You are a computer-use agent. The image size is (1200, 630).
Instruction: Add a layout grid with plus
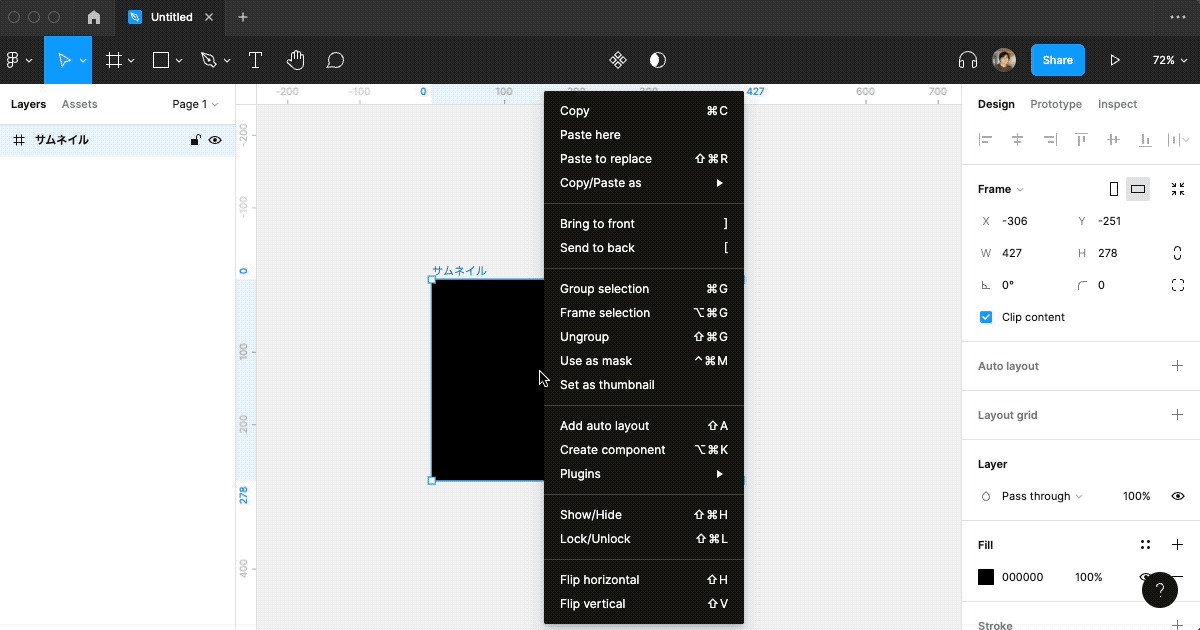tap(1178, 415)
